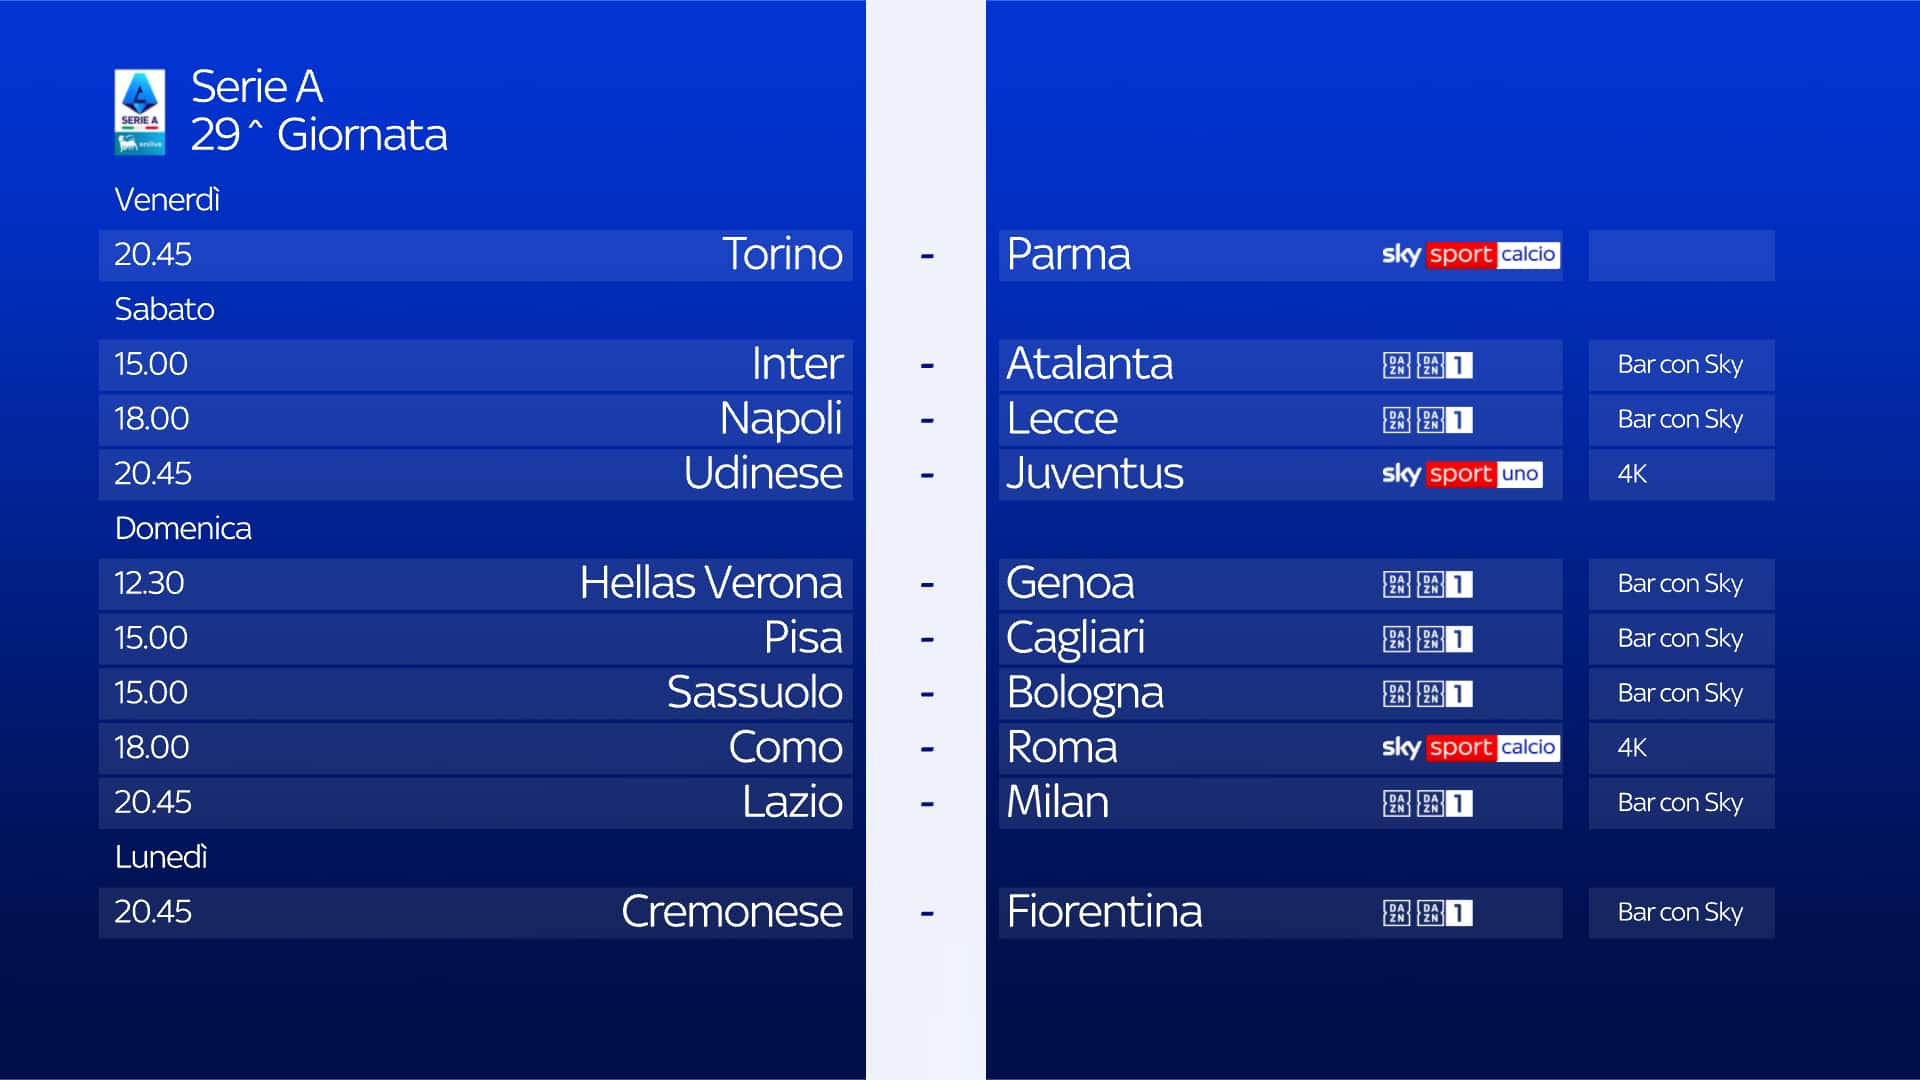This screenshot has width=1920, height=1080.
Task: Click the 4K label for Como-Roma
Action: 1632,748
